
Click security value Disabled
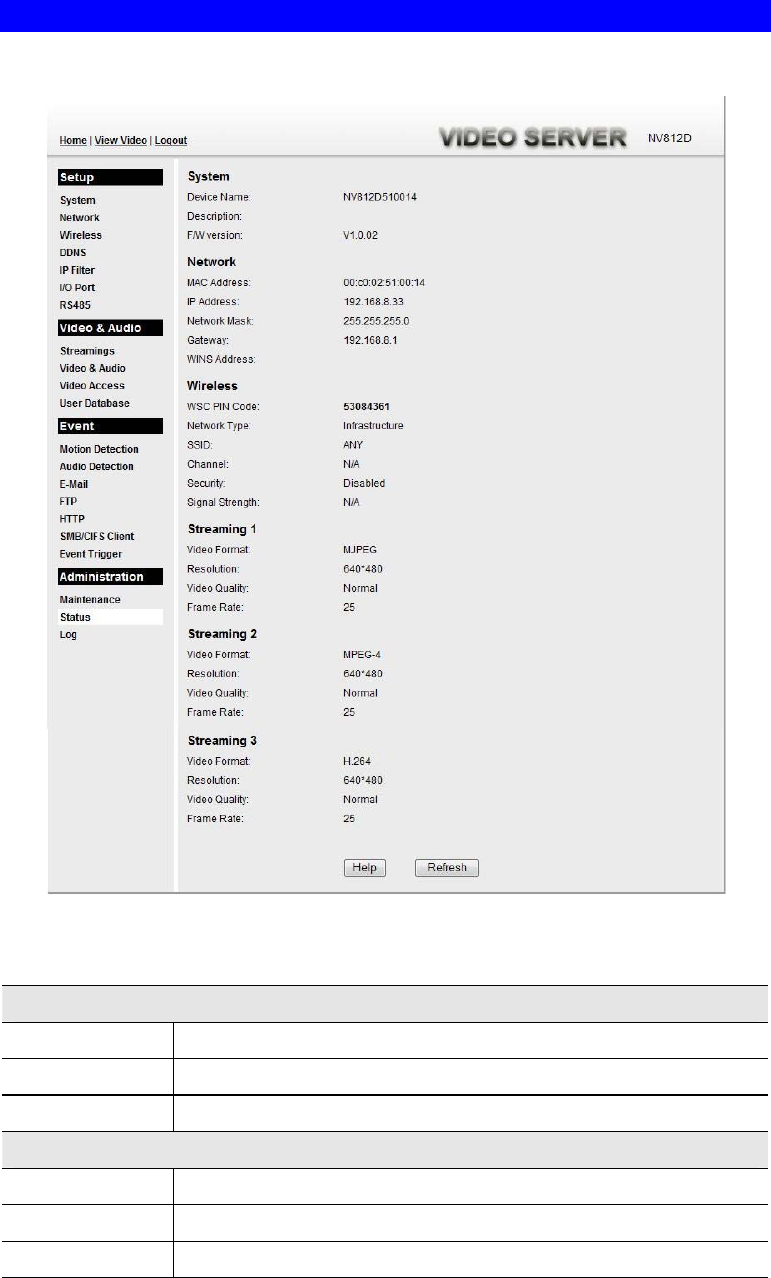tap(363, 484)
